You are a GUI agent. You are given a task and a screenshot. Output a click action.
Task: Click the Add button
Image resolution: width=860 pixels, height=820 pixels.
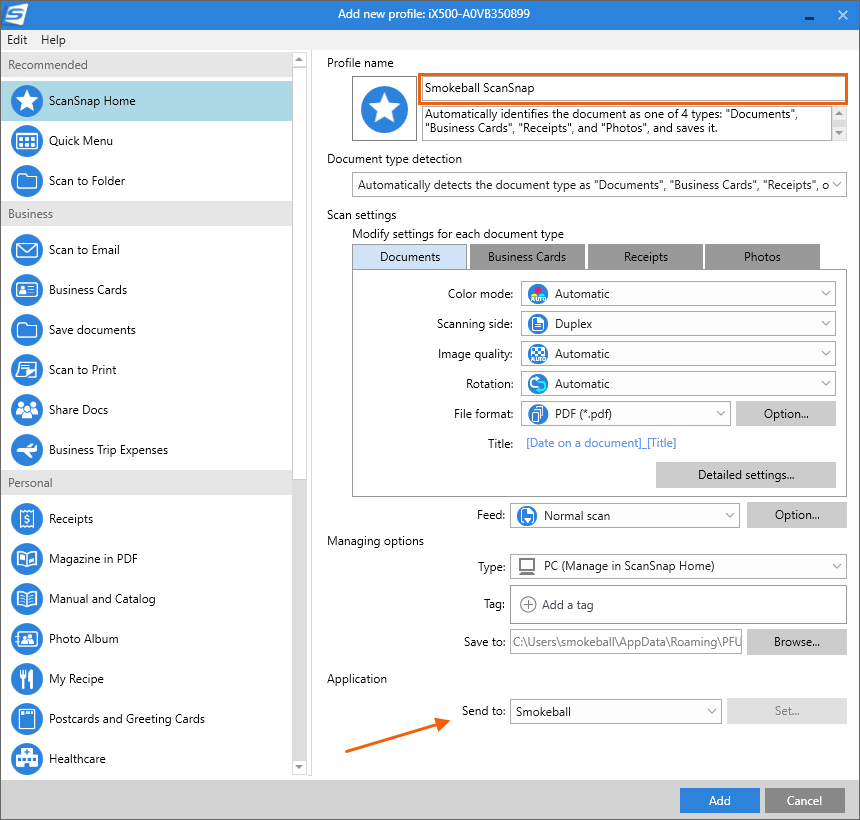click(719, 801)
